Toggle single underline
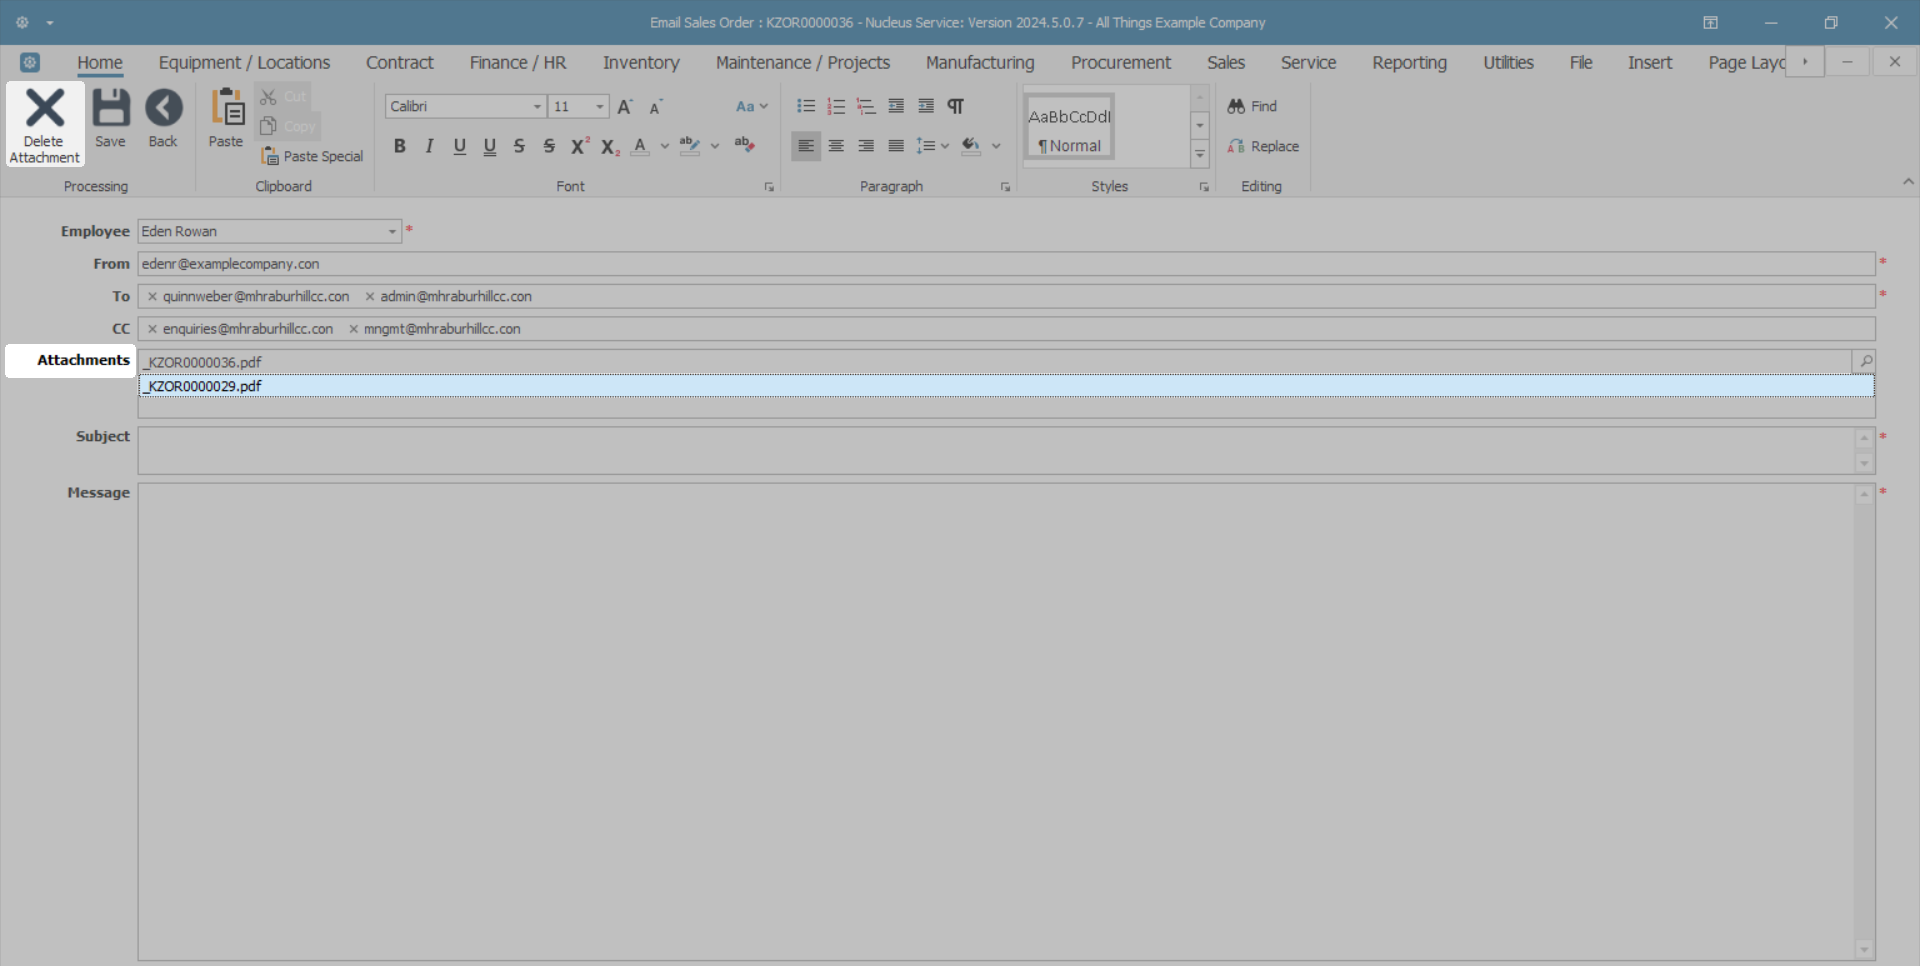 click(x=460, y=146)
